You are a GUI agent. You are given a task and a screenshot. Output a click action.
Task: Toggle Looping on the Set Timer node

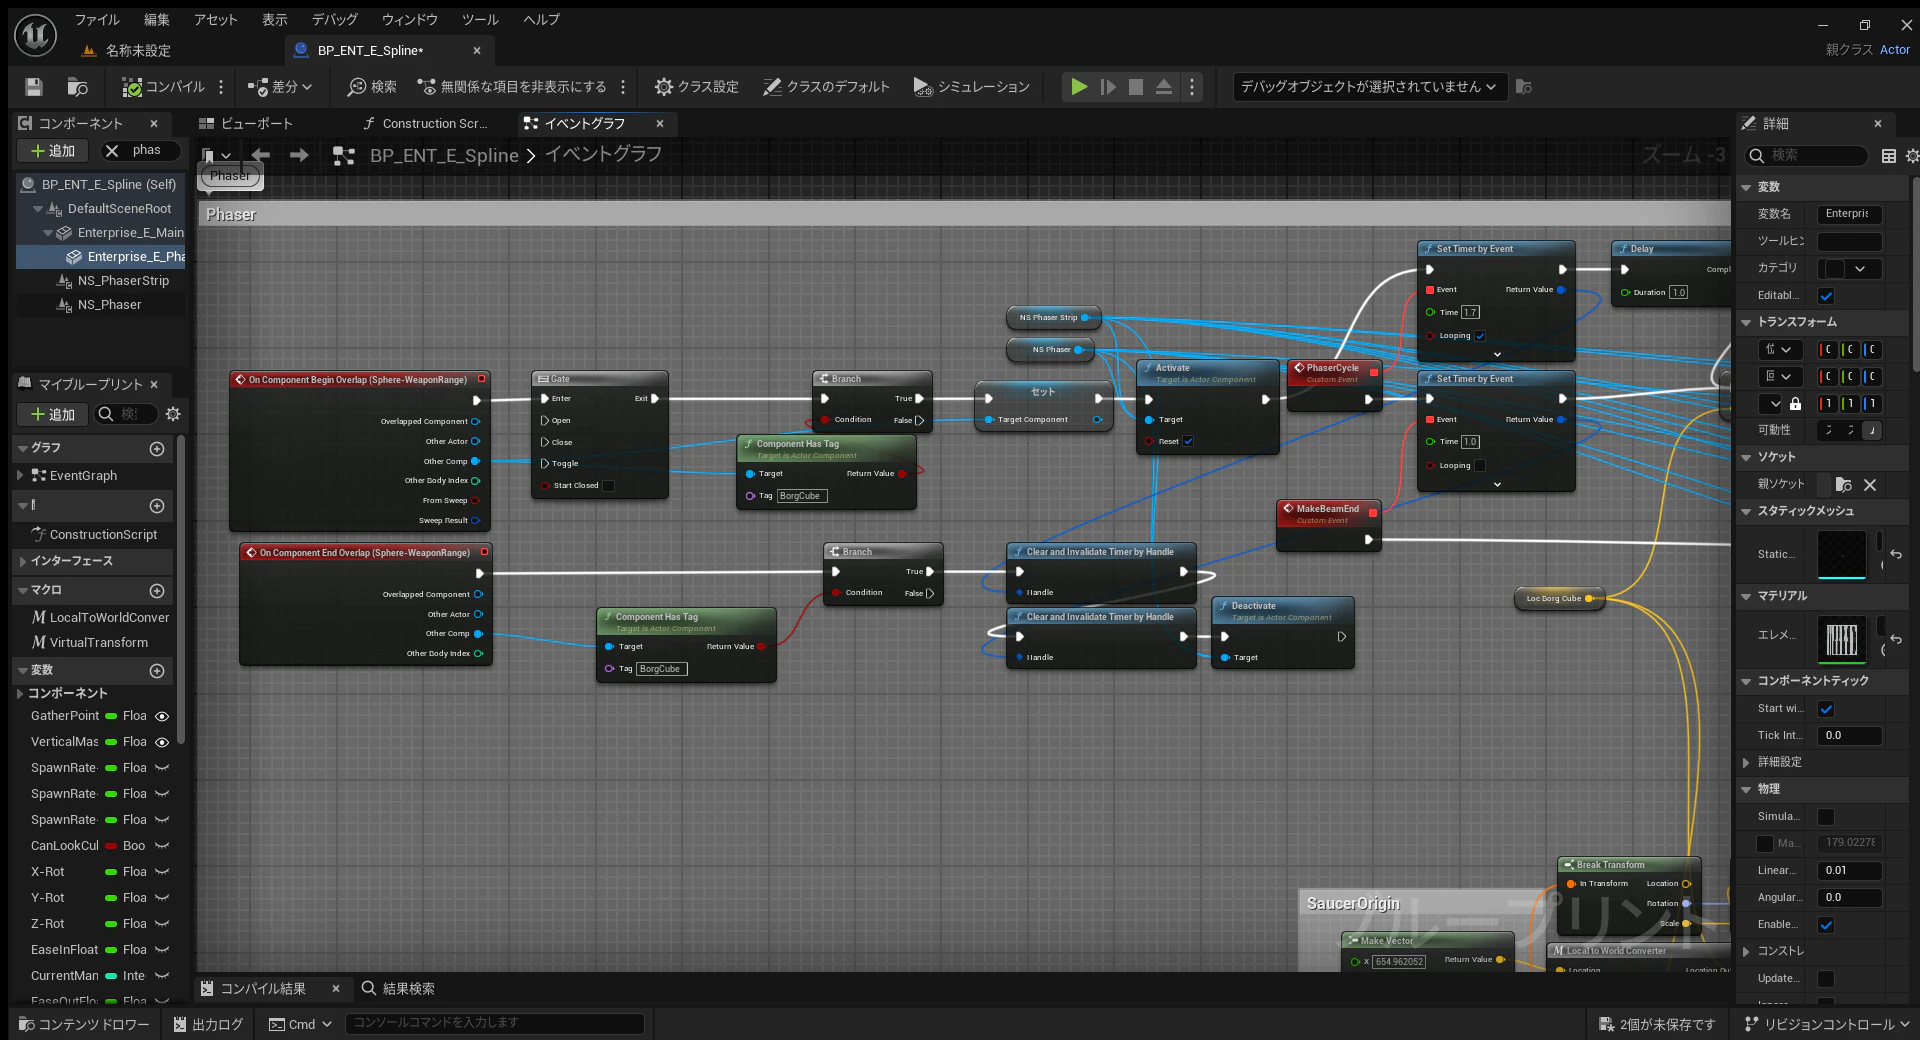tap(1481, 336)
